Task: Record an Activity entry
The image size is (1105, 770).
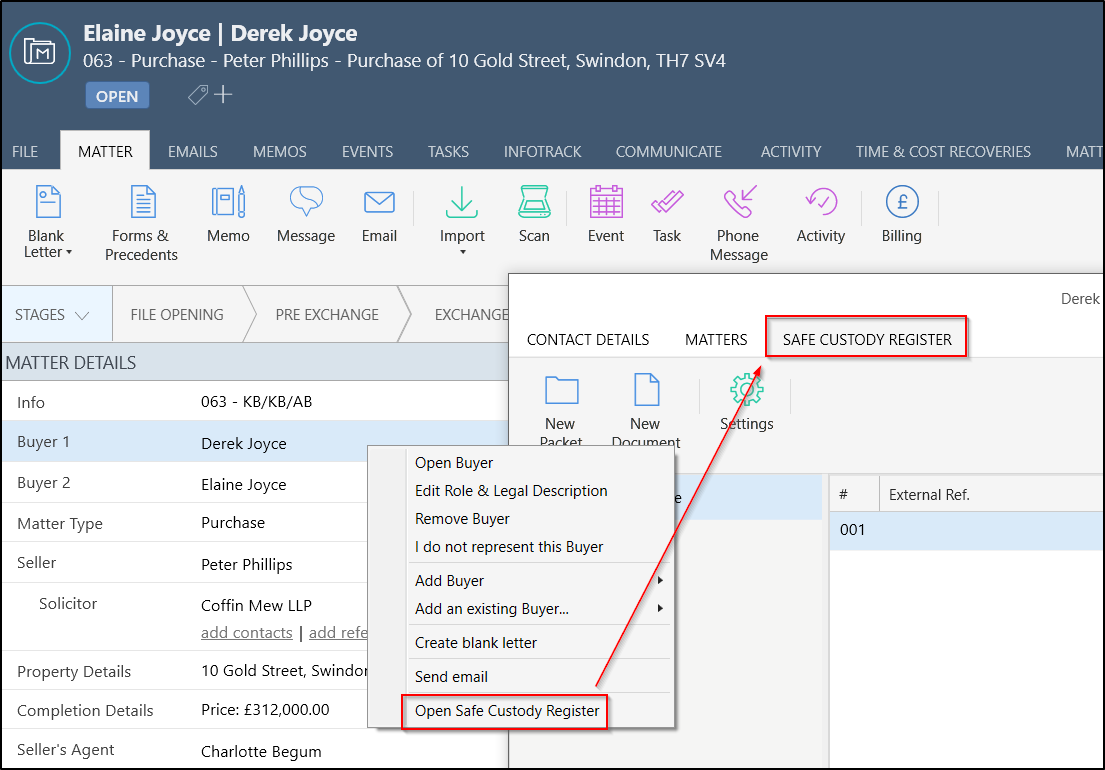Action: (820, 215)
